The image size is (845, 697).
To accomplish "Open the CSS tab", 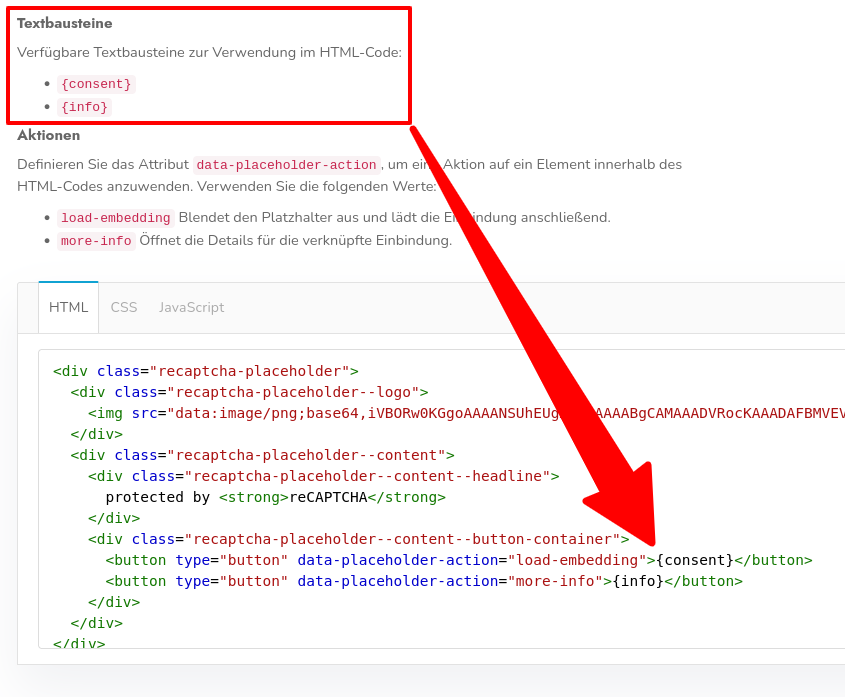I will coord(124,307).
